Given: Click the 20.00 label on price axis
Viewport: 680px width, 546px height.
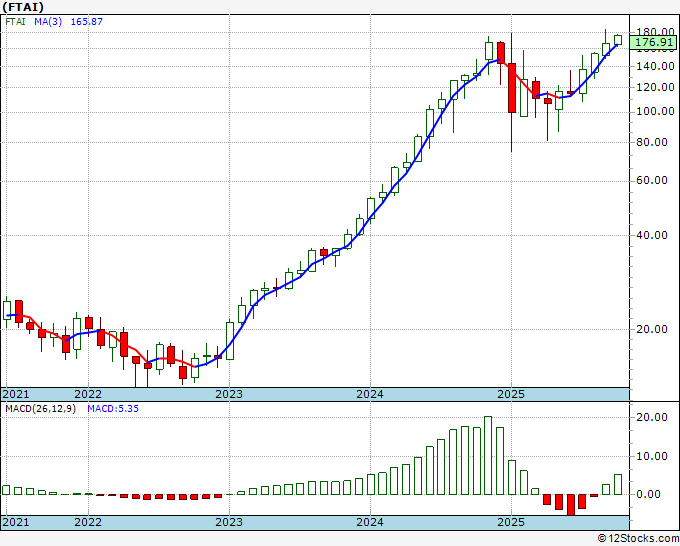Looking at the screenshot, I should (x=652, y=329).
